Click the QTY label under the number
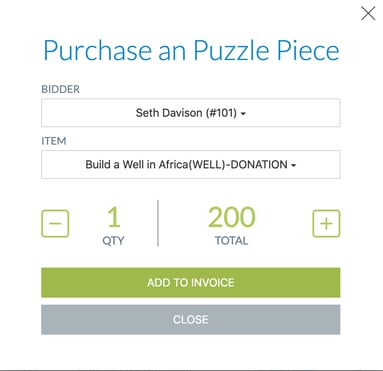Viewport: 383px width, 371px height. point(113,241)
